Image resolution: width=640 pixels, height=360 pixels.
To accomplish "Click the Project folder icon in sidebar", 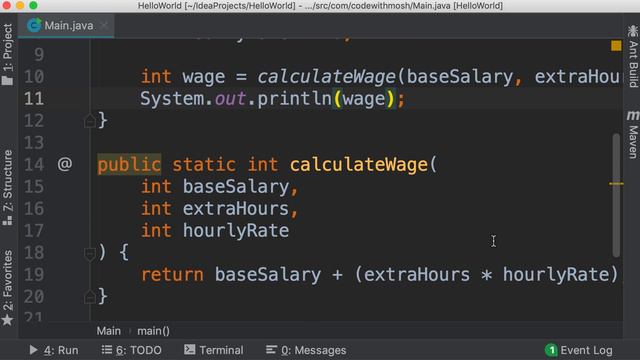I will [7, 80].
